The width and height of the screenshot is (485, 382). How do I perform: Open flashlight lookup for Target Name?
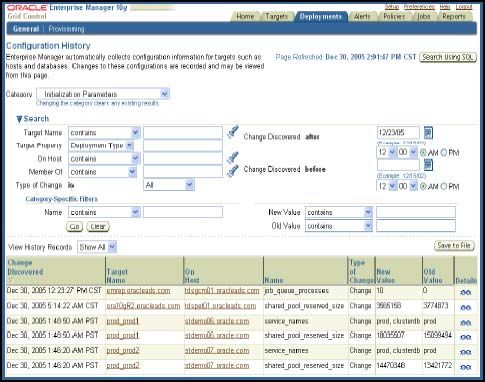[233, 132]
